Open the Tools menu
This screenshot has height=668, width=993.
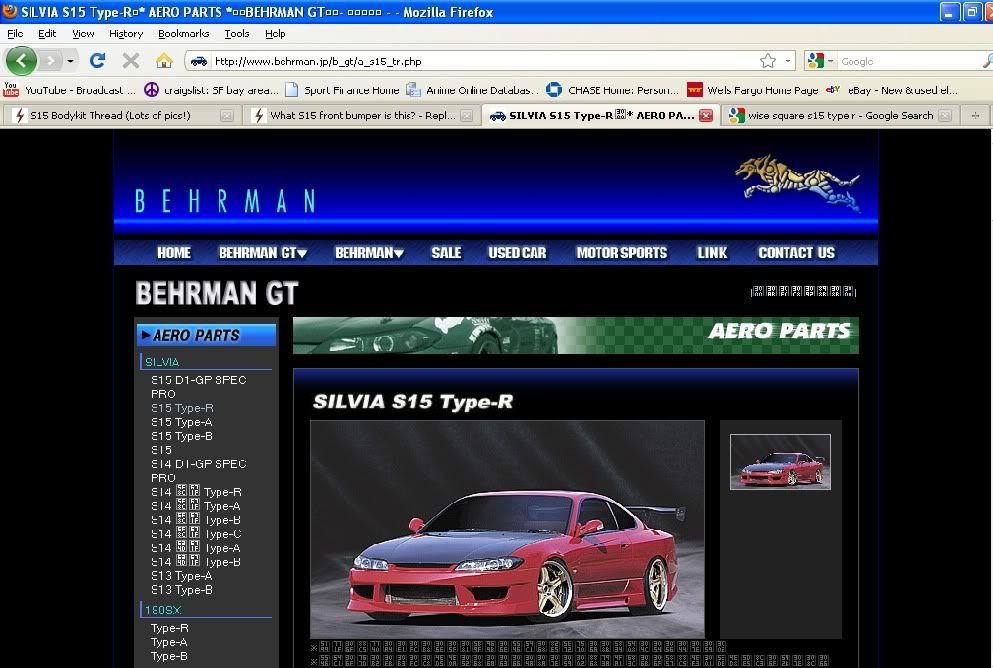237,34
